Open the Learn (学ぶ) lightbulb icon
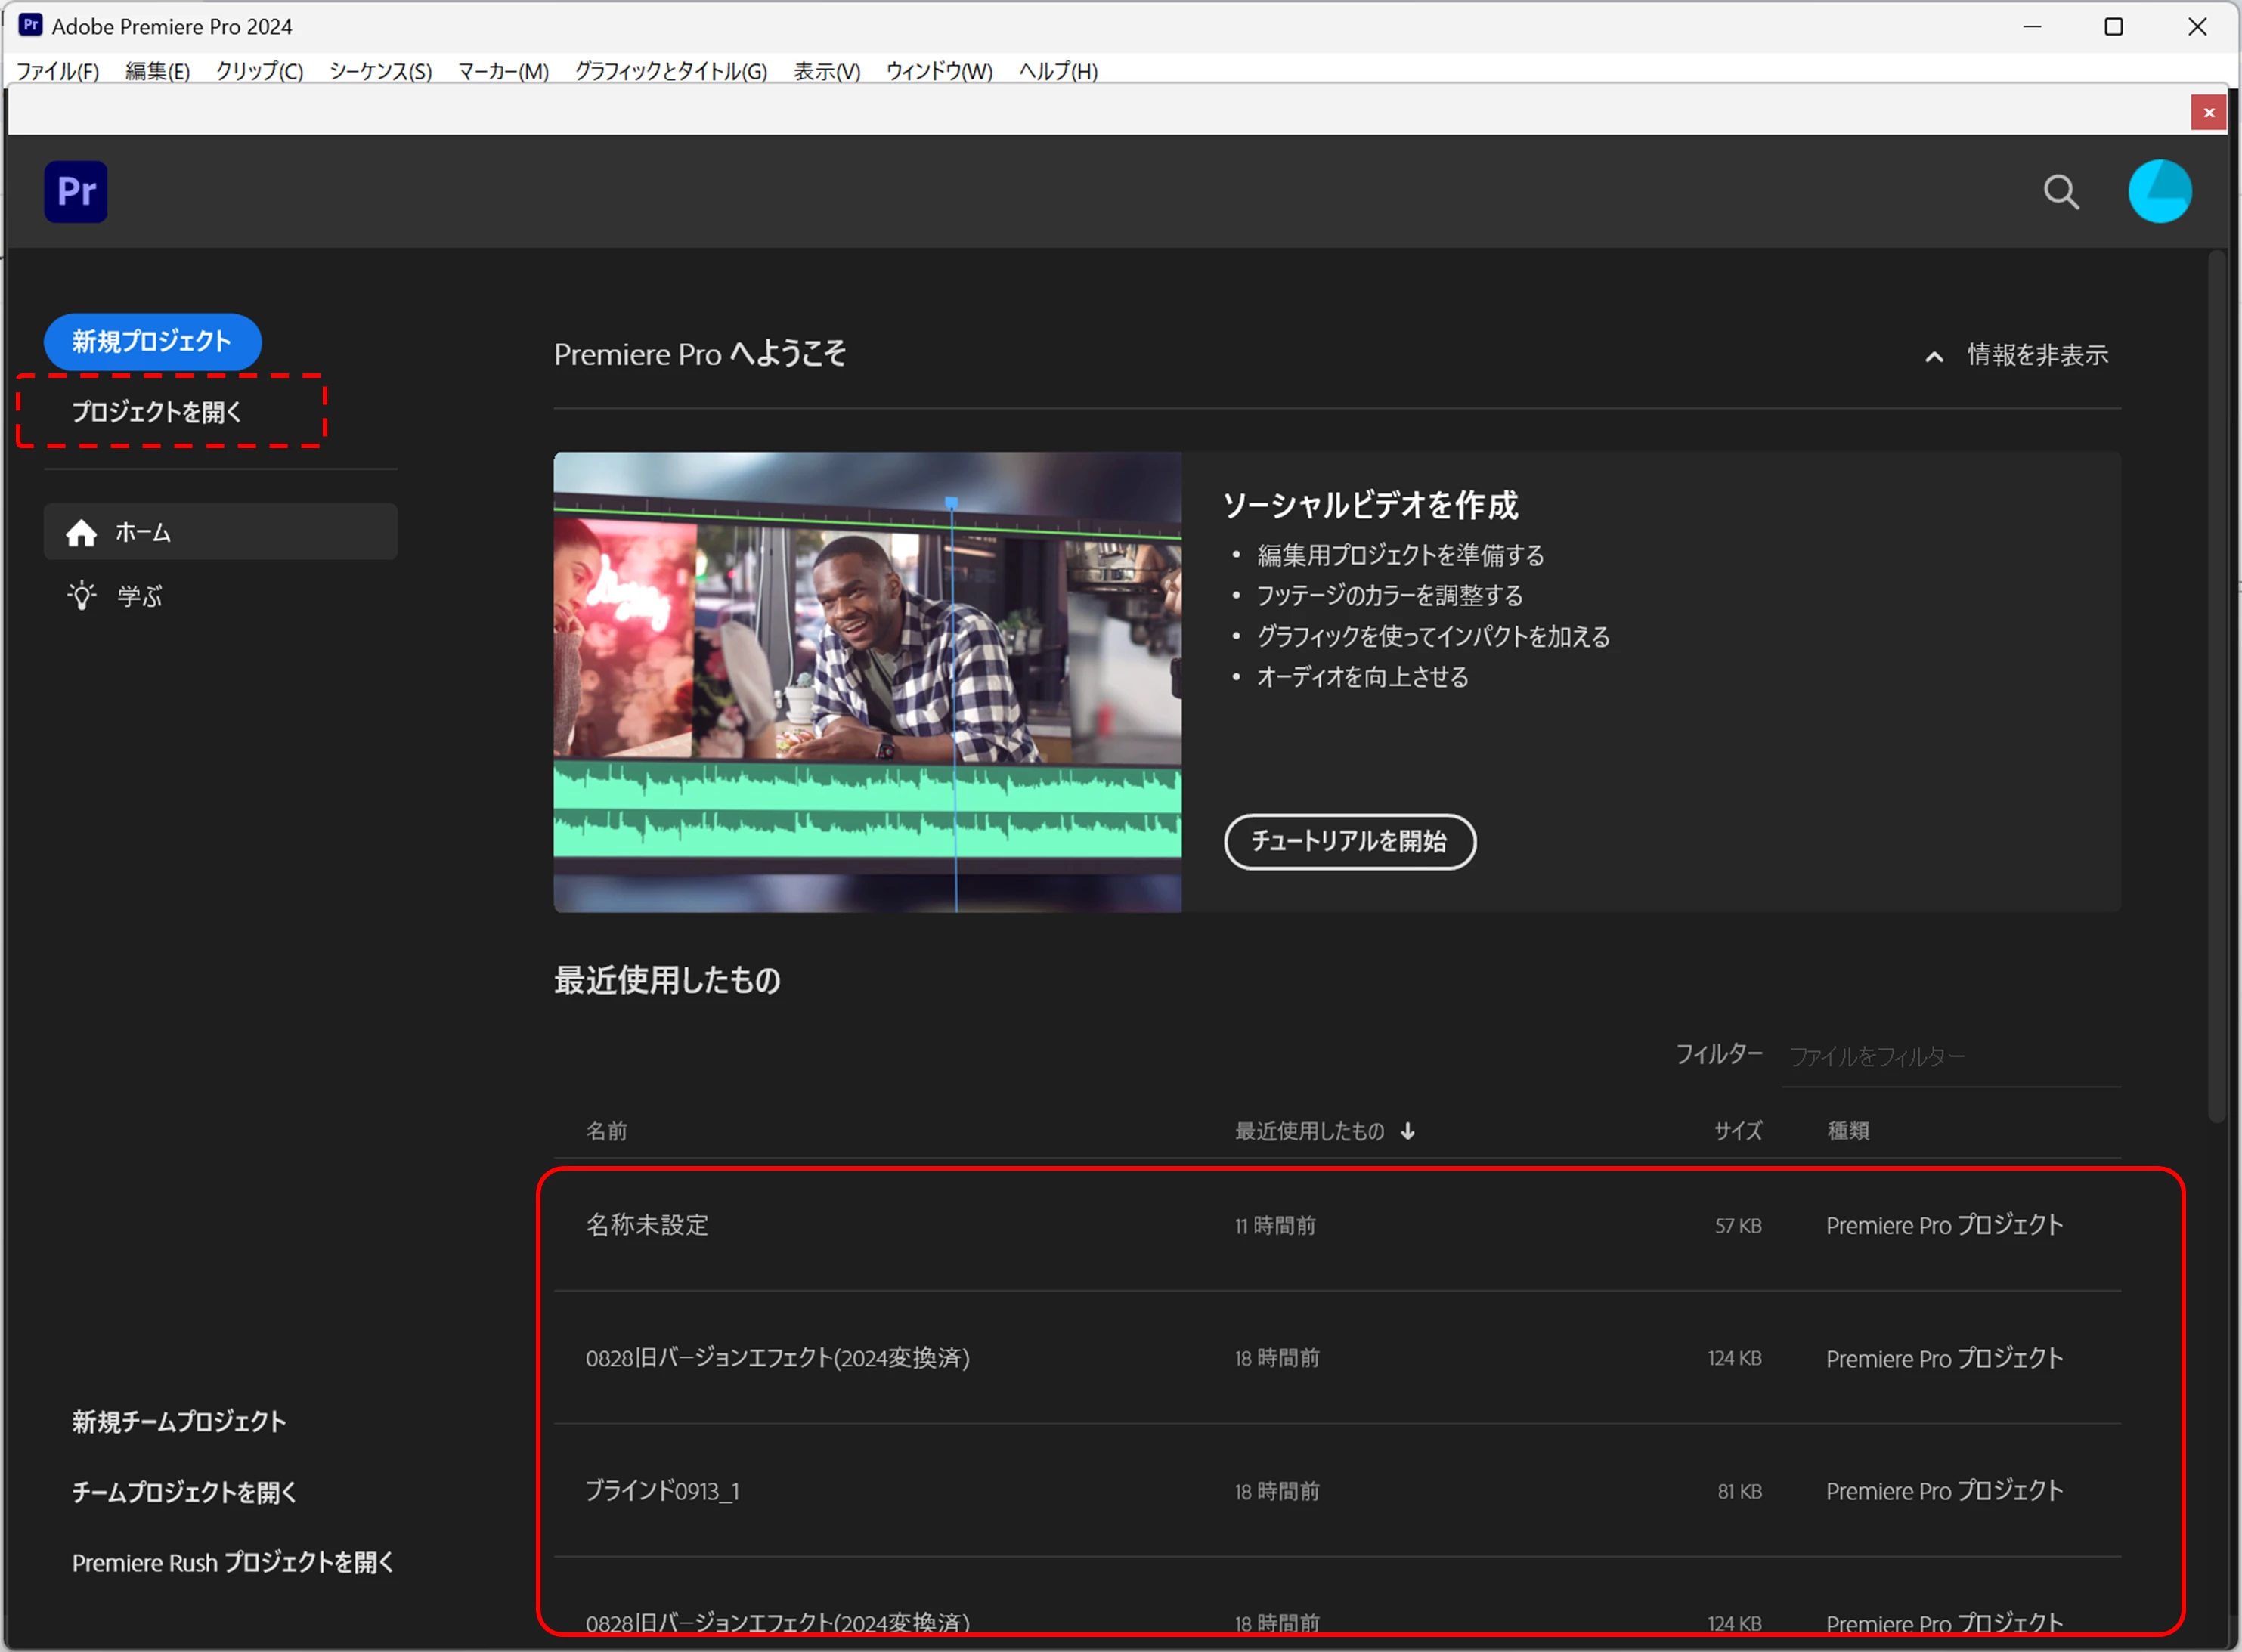The width and height of the screenshot is (2242, 1652). (82, 596)
